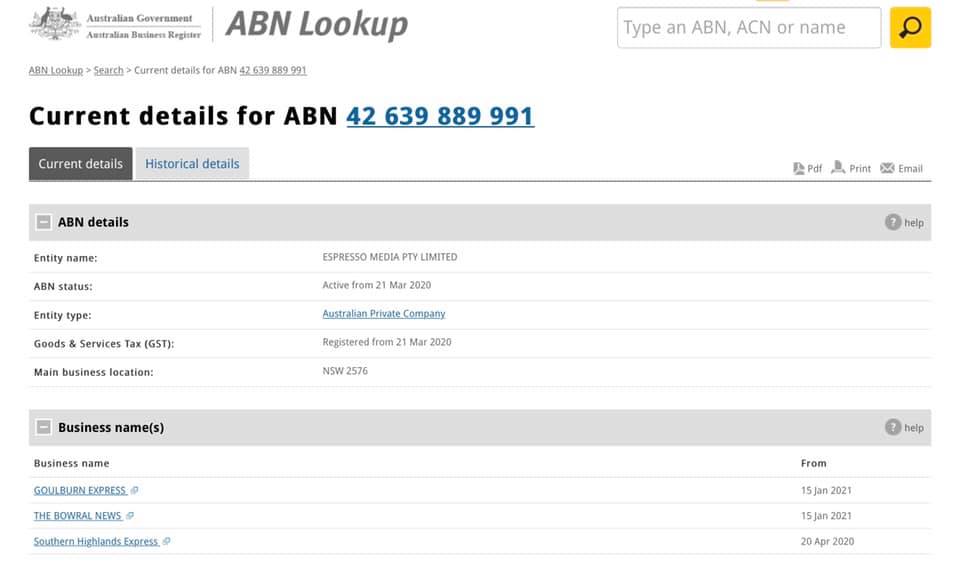Click the 'Business name' column header
The height and width of the screenshot is (564, 960).
tap(72, 464)
